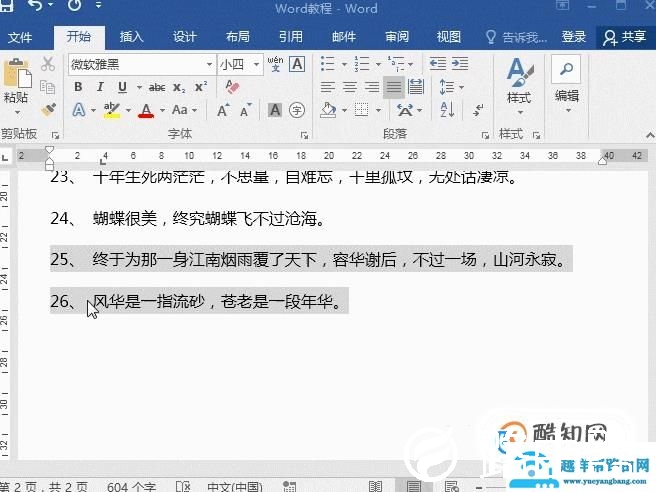Open the font name dropdown 微软雅黑

click(x=209, y=64)
